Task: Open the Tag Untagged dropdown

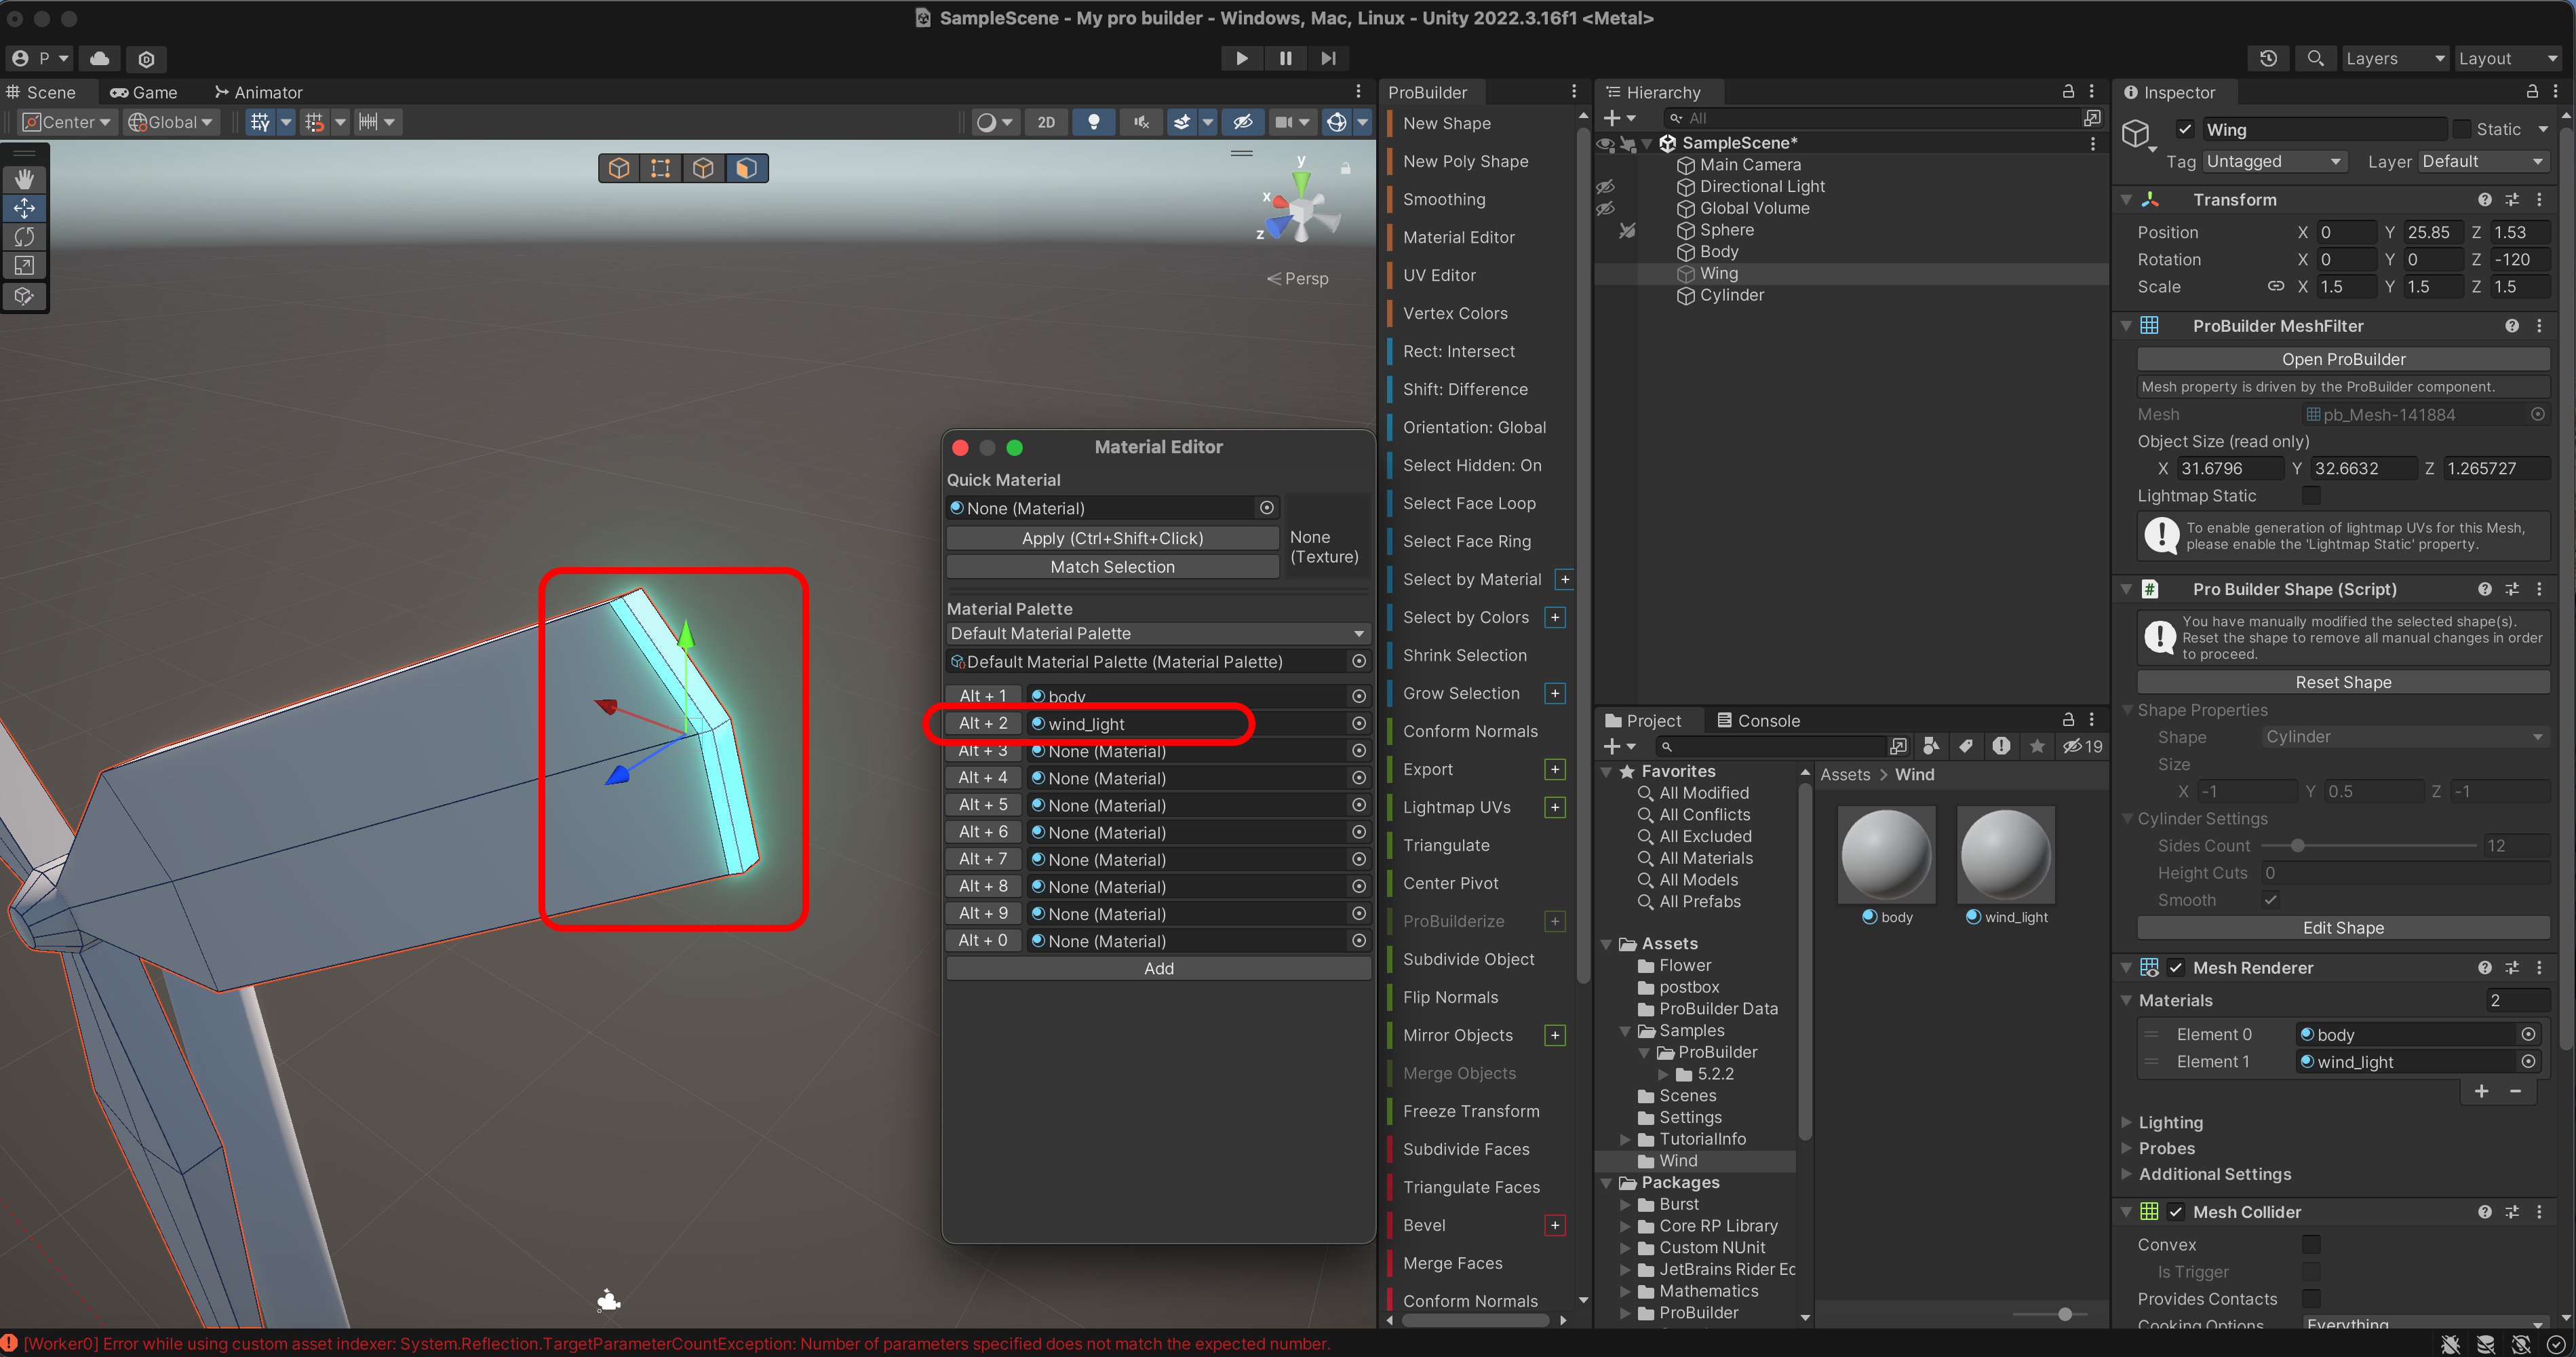Action: pos(2274,161)
